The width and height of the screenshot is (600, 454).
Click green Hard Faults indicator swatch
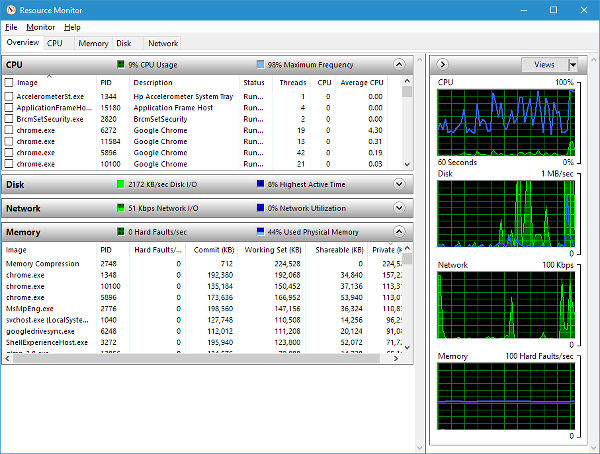[x=121, y=232]
